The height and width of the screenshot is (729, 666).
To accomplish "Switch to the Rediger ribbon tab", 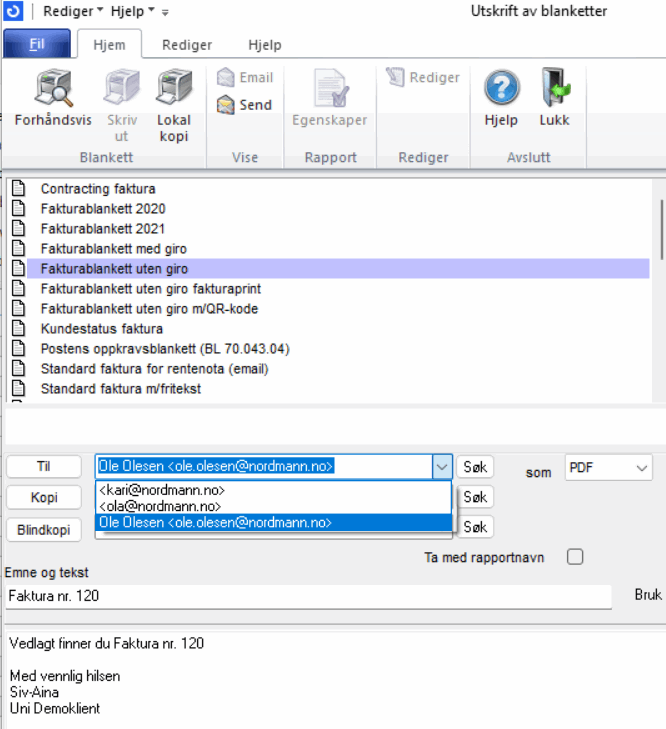I will [x=187, y=45].
